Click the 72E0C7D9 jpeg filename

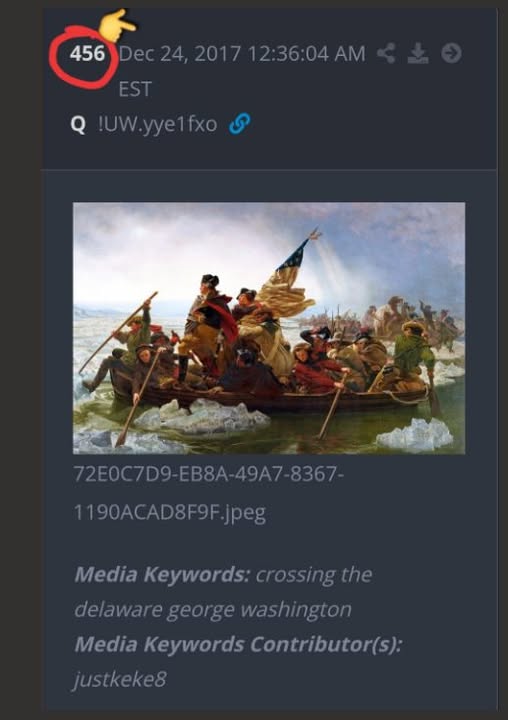tap(209, 493)
